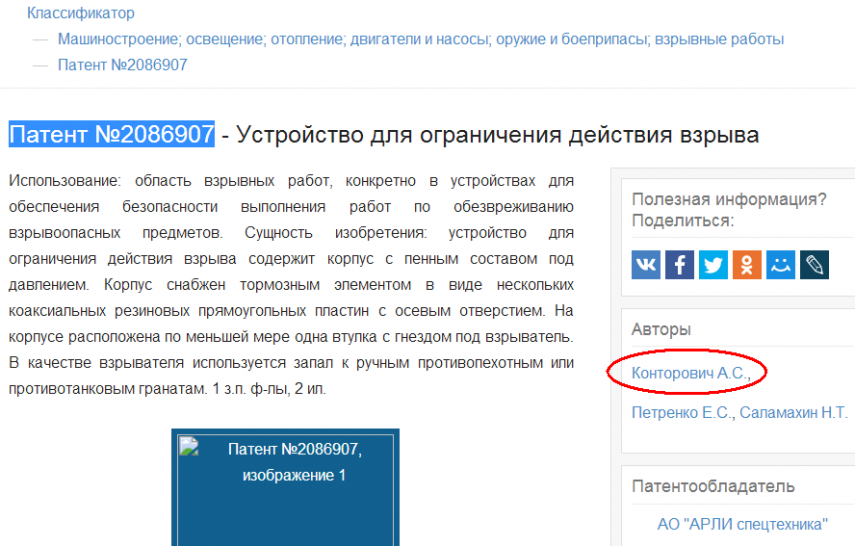855x546 pixels.
Task: Open the Классификатор breadcrumb link
Action: point(81,13)
